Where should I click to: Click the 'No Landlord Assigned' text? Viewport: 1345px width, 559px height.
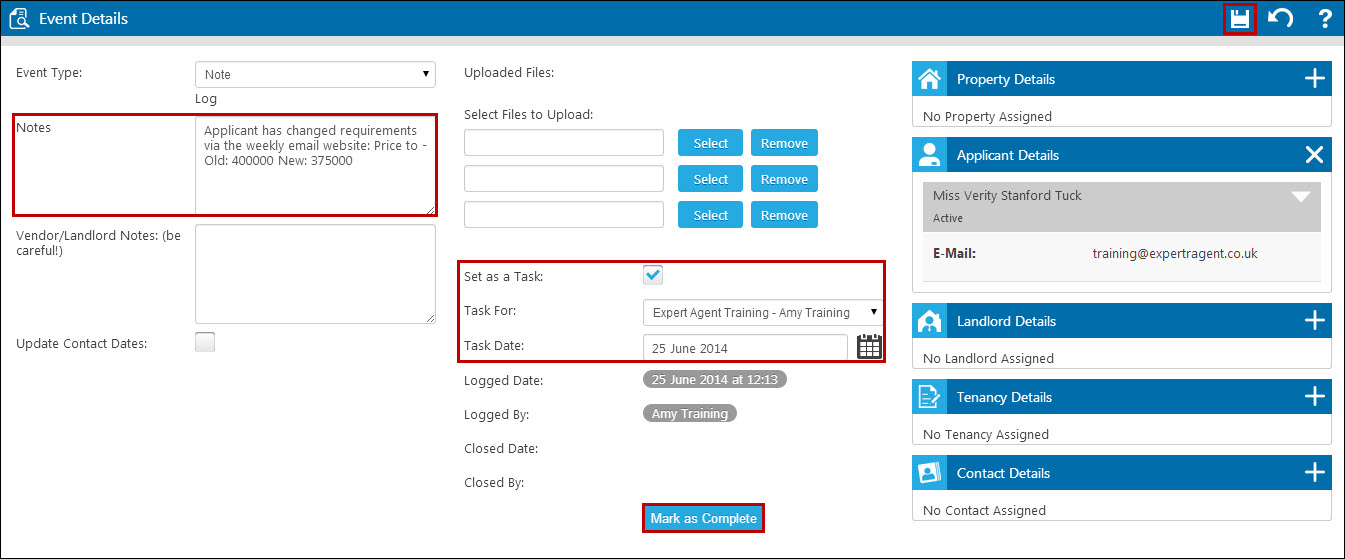[988, 358]
